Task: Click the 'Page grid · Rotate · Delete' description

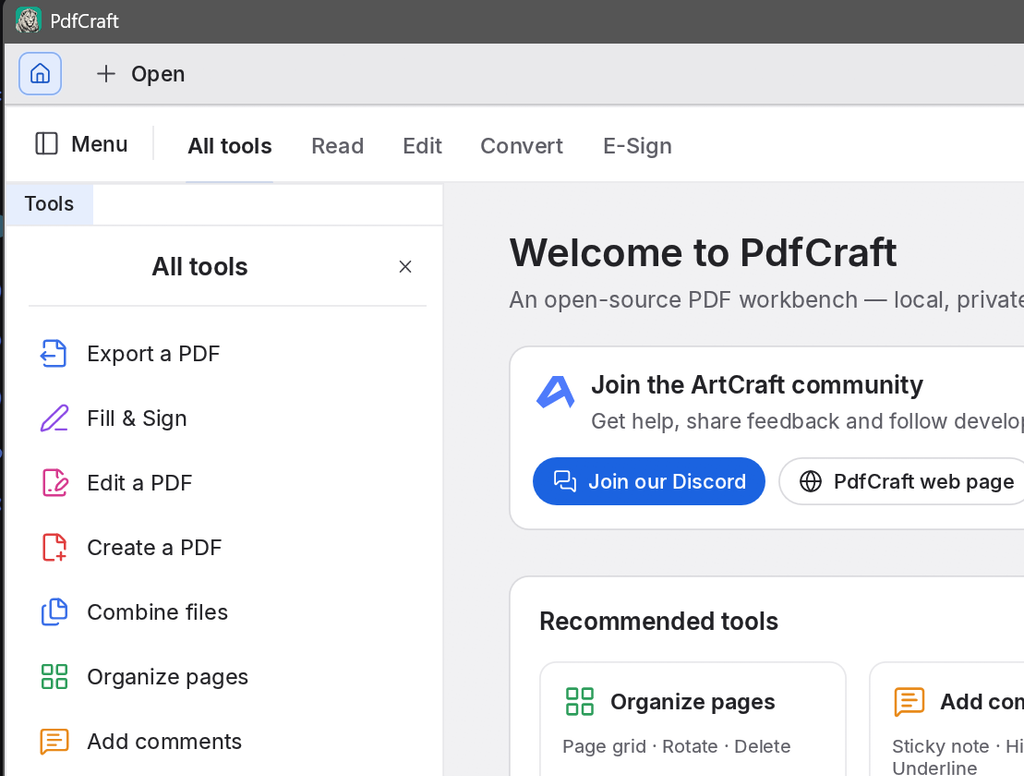Action: (x=677, y=746)
